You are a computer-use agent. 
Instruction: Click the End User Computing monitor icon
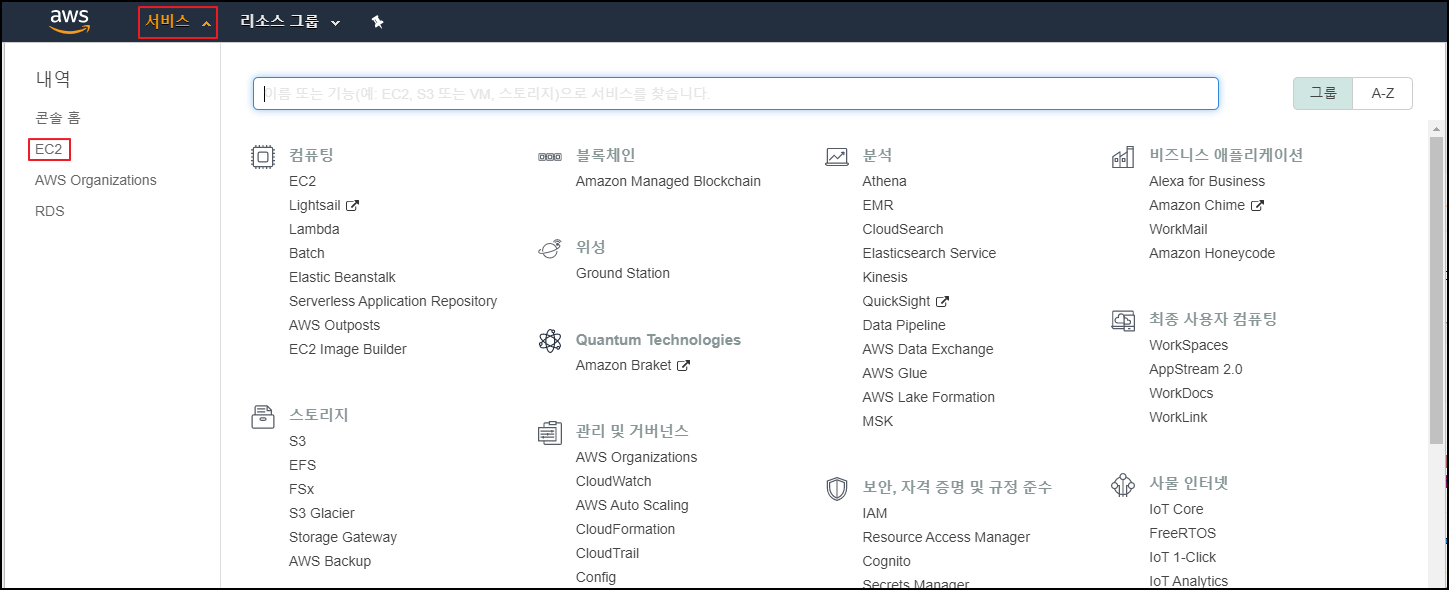(1123, 321)
